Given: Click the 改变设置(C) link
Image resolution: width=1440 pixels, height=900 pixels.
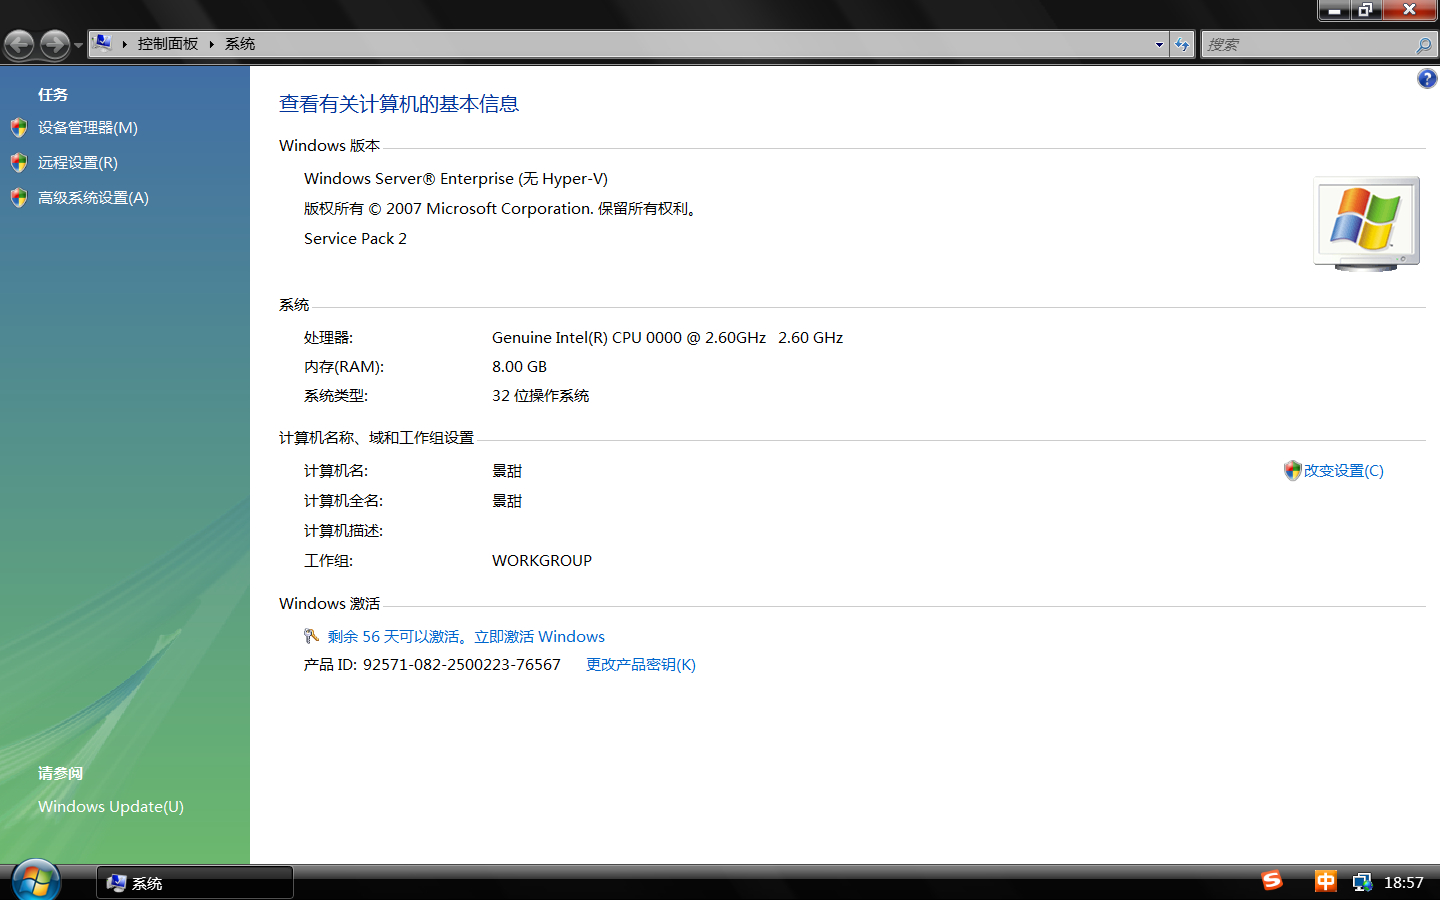Looking at the screenshot, I should pos(1344,471).
